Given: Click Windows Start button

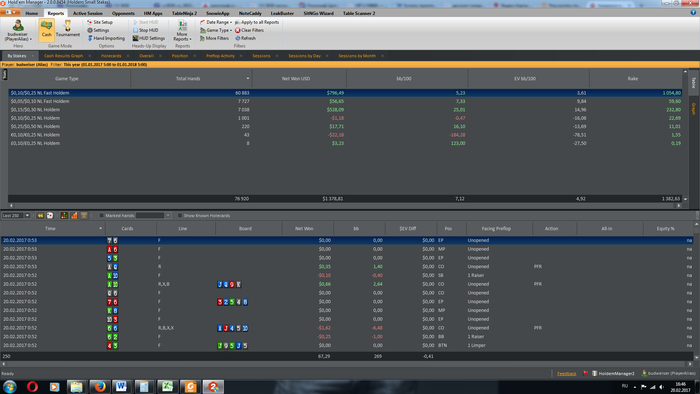Looking at the screenshot, I should [x=10, y=386].
